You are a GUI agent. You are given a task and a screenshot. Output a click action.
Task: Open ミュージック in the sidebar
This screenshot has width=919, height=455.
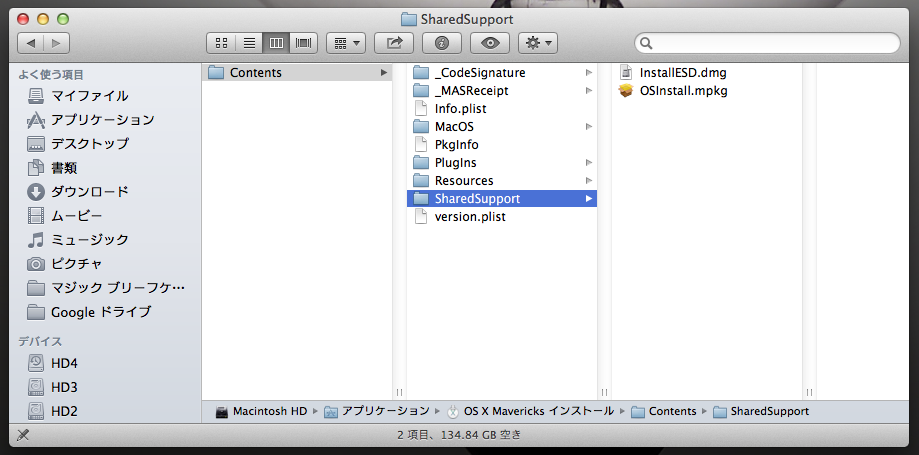[x=105, y=240]
